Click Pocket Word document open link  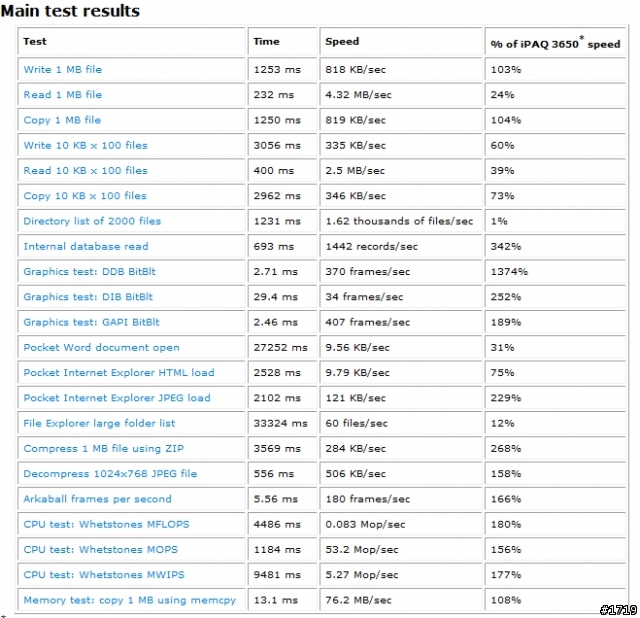(101, 347)
